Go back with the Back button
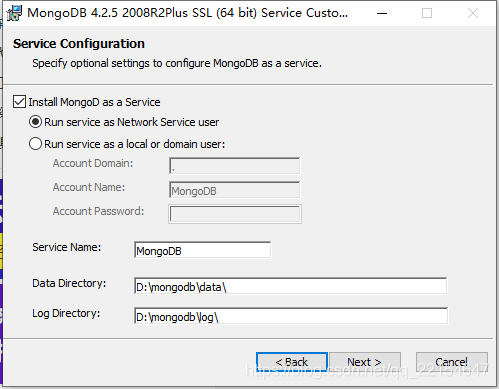This screenshot has height=389, width=499. [x=292, y=362]
